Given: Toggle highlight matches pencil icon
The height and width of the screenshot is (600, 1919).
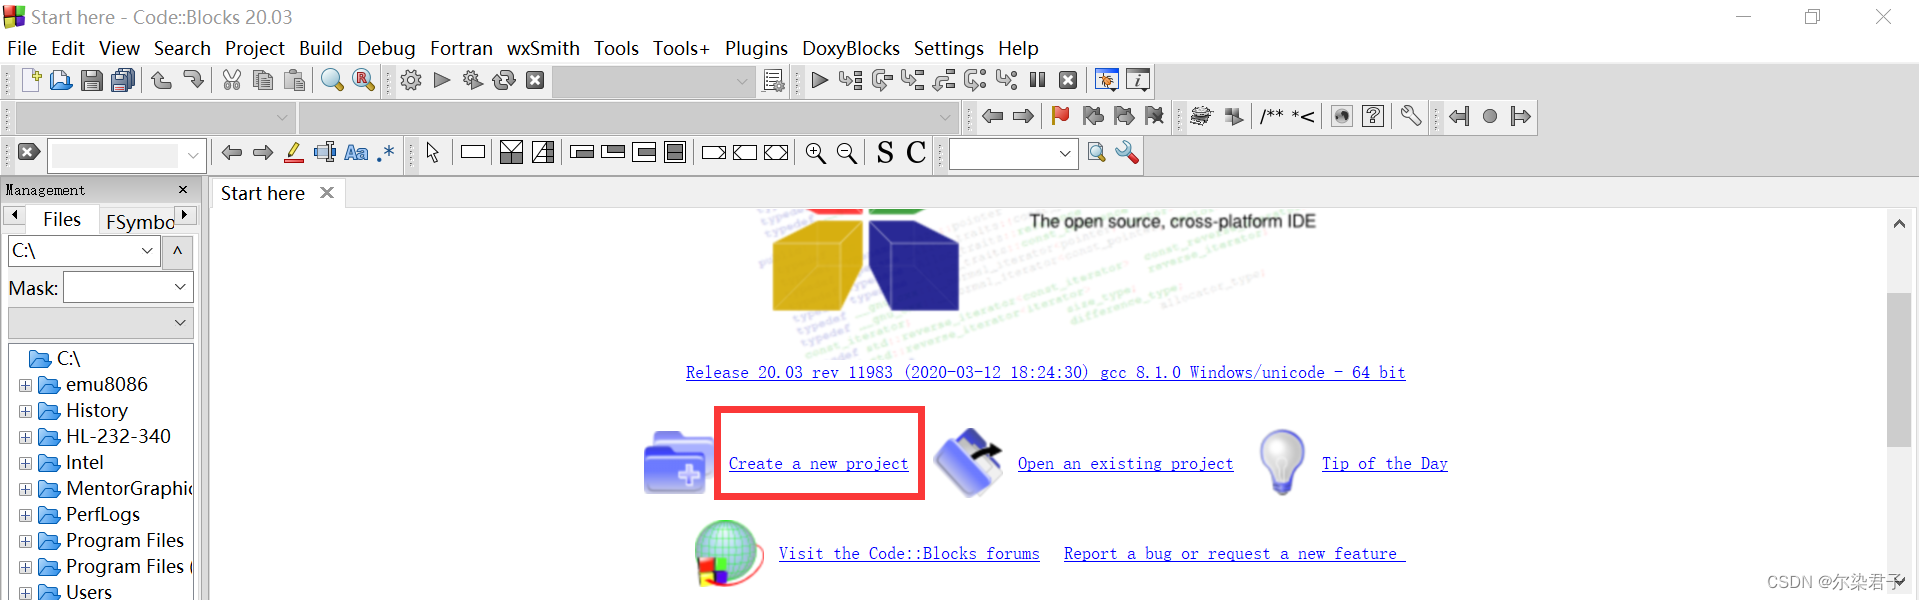Looking at the screenshot, I should click(294, 152).
